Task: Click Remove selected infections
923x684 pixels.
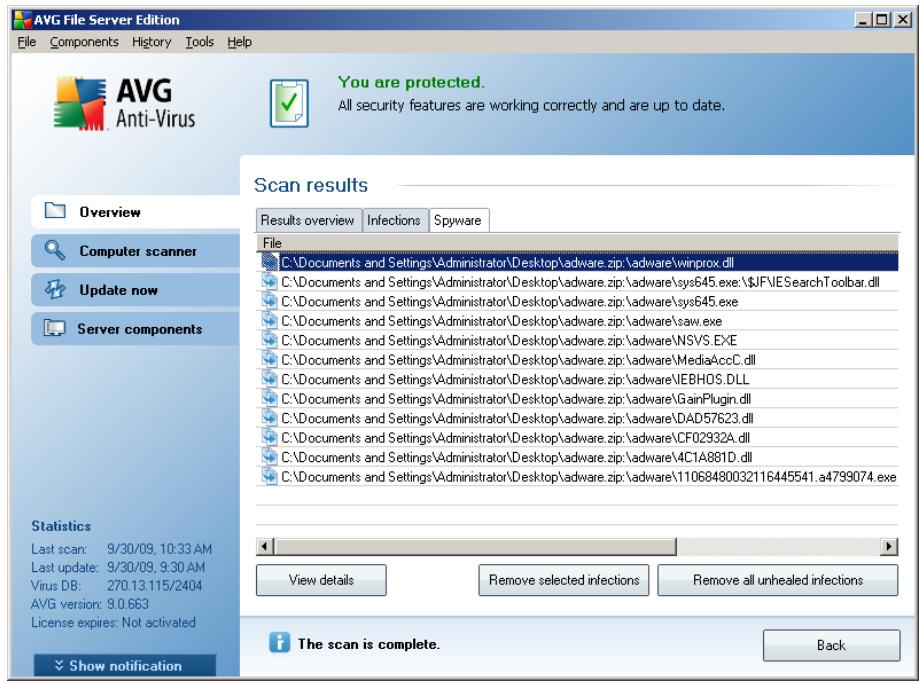Action: (x=564, y=580)
